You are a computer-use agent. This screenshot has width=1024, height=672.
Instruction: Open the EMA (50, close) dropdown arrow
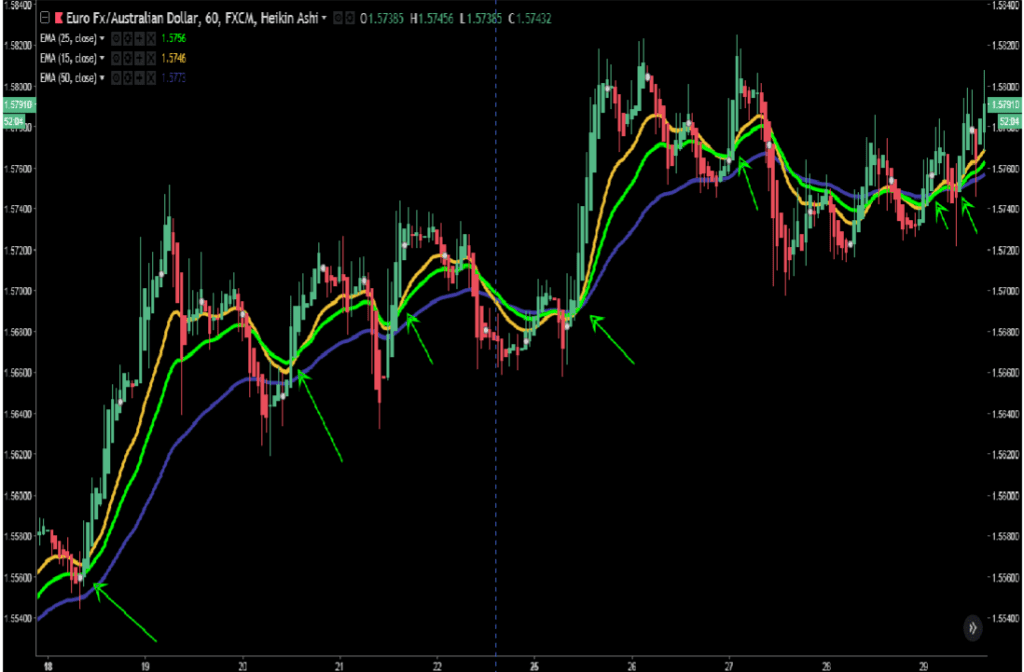(100, 77)
